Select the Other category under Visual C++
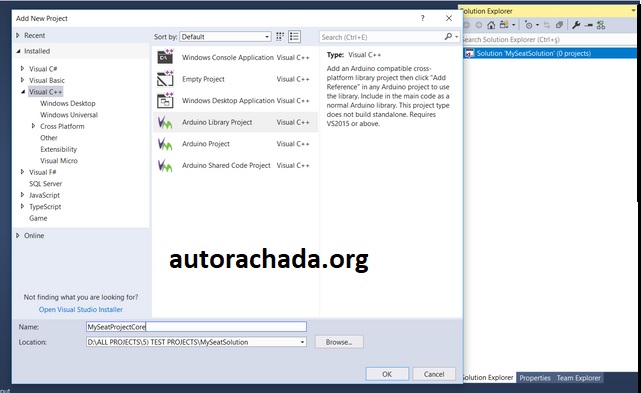Image resolution: width=641 pixels, height=393 pixels. pos(49,138)
